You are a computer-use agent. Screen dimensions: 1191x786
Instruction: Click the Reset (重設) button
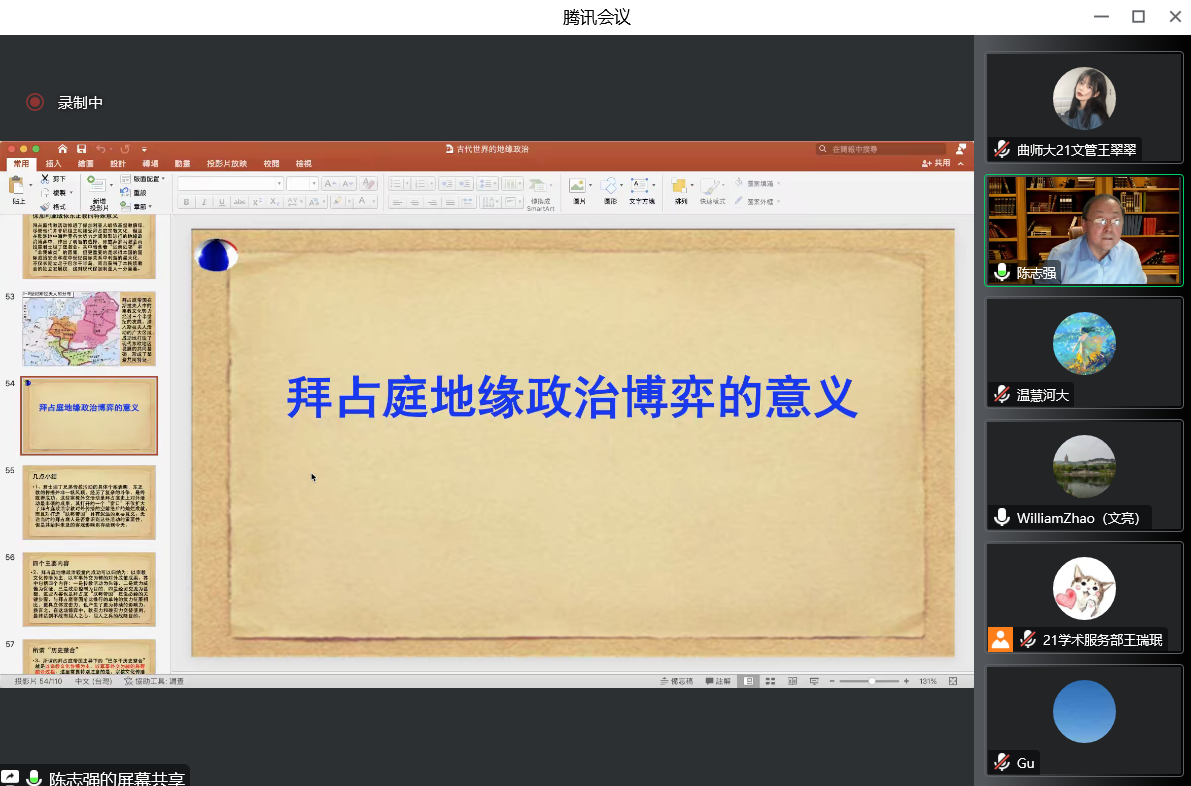click(134, 192)
